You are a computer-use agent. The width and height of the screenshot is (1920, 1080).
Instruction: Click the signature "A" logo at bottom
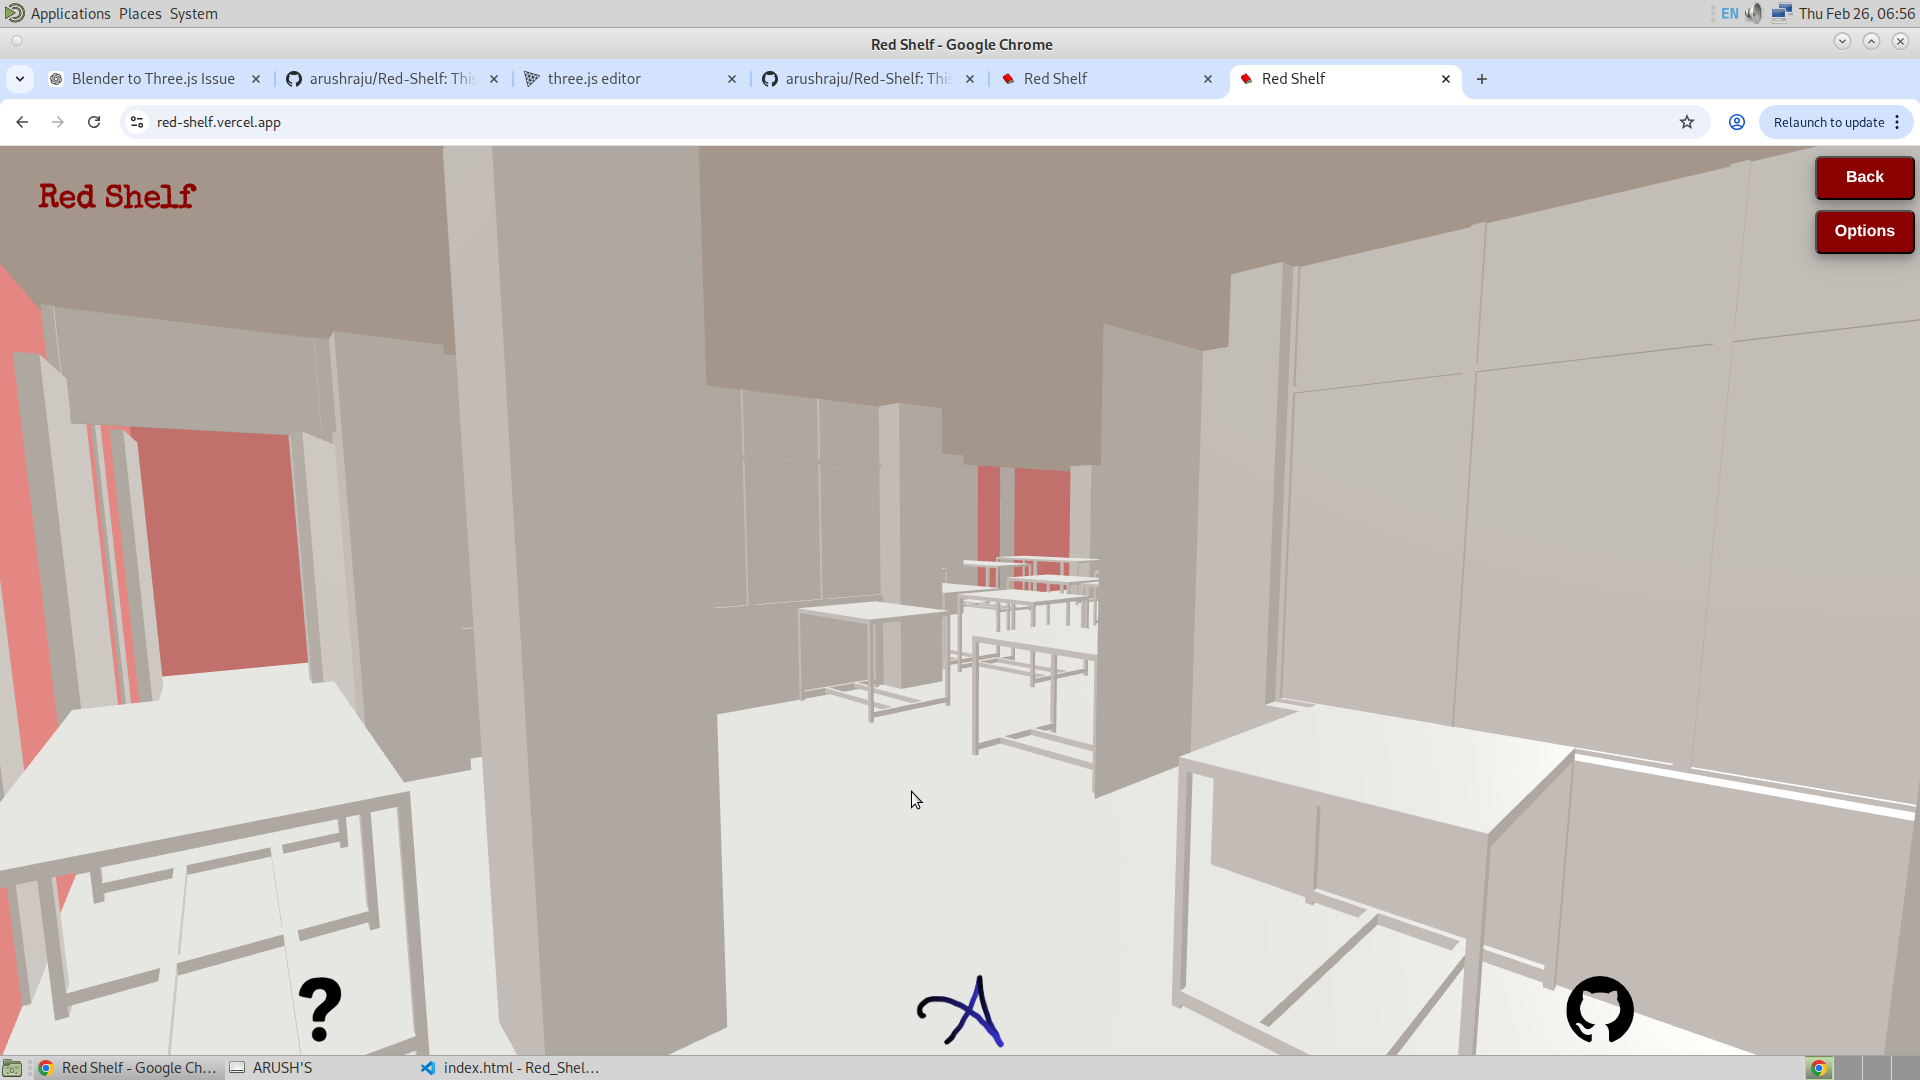[x=960, y=1010]
